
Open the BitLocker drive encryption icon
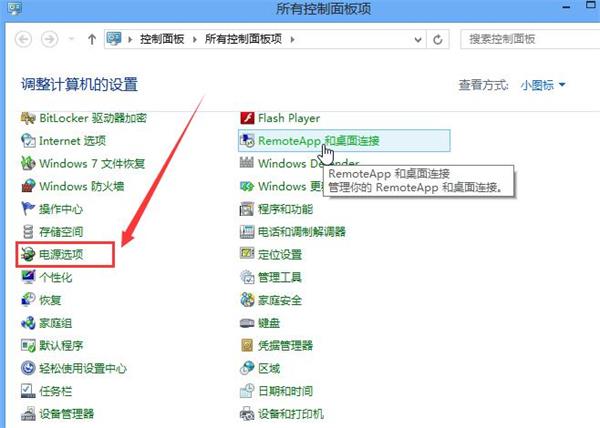point(28,118)
